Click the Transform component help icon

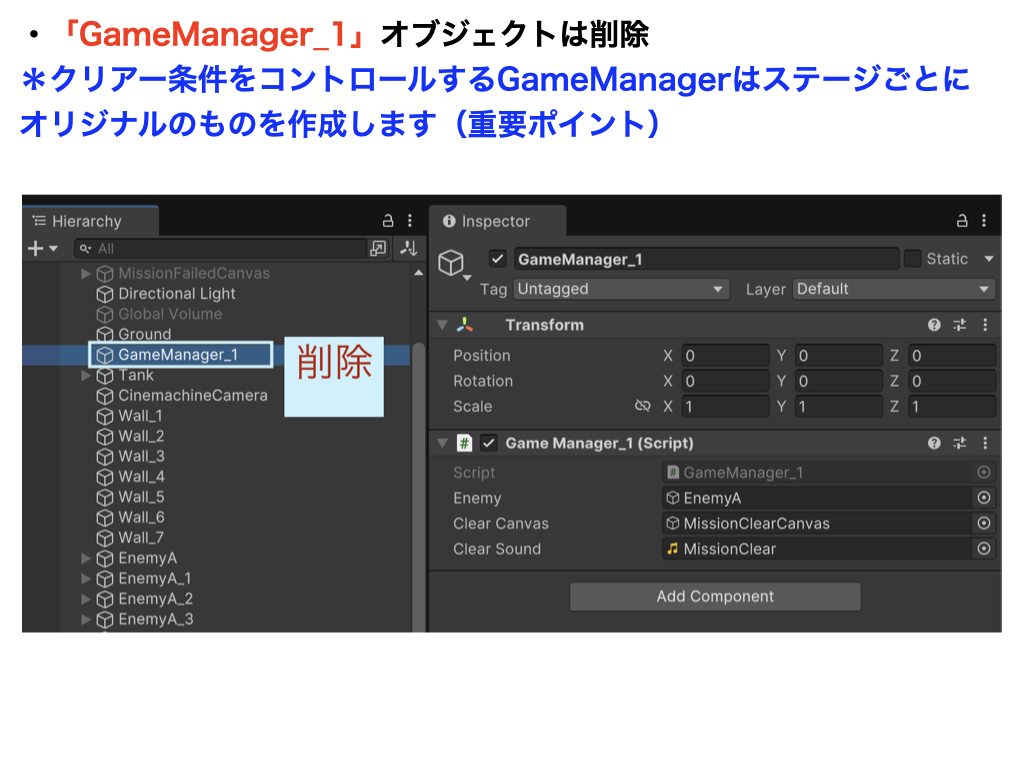(x=934, y=325)
